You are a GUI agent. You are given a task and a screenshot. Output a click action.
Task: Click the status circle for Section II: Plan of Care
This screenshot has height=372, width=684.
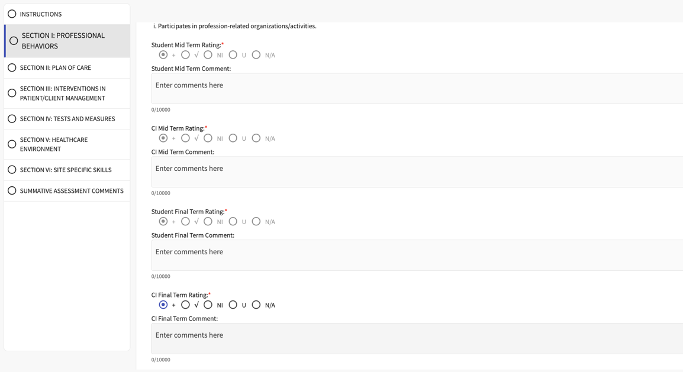click(x=12, y=68)
